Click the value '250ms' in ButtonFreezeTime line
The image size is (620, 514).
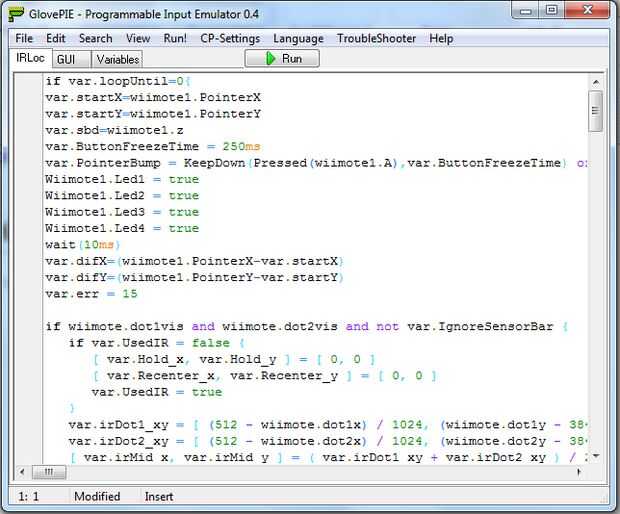tap(241, 146)
